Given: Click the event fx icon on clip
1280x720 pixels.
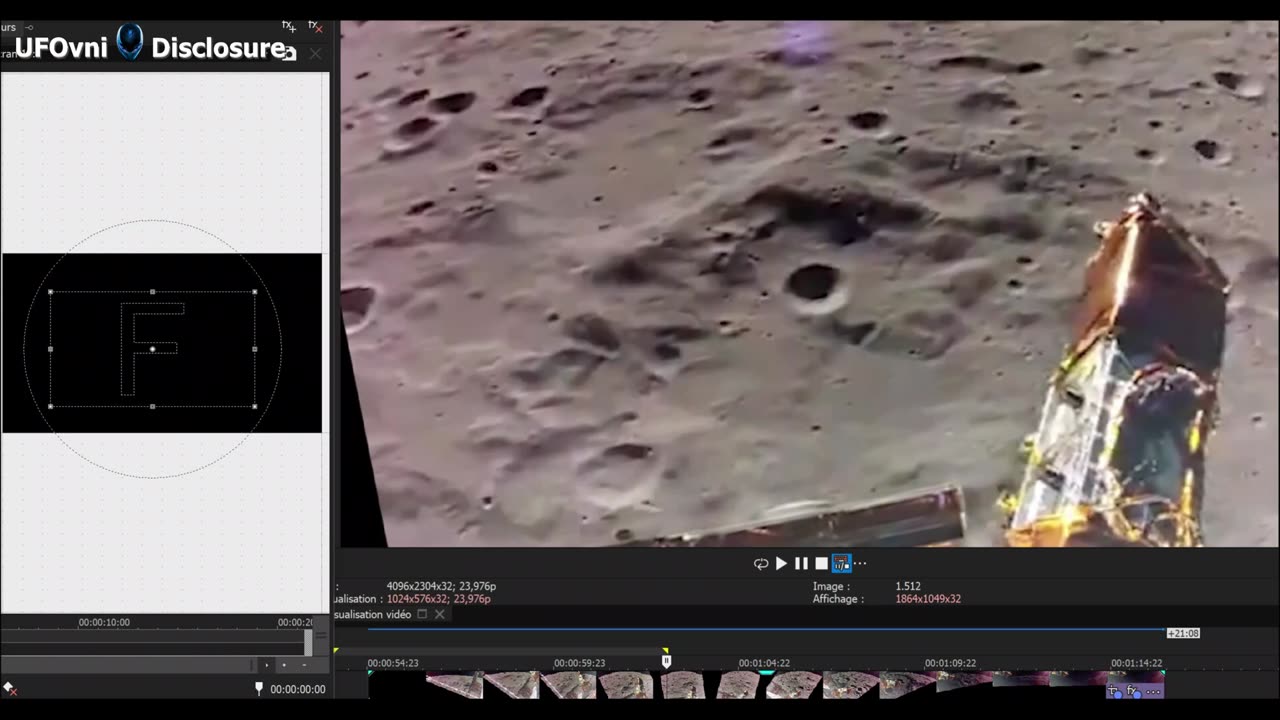Looking at the screenshot, I should tap(1135, 691).
